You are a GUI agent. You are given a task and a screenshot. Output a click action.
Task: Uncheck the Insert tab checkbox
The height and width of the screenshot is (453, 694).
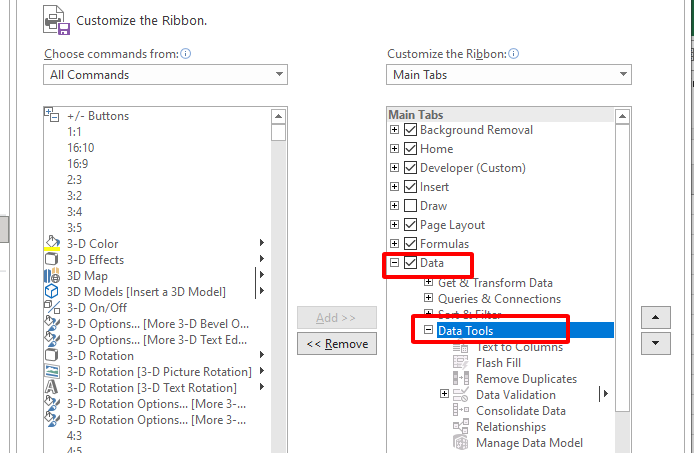pos(410,187)
